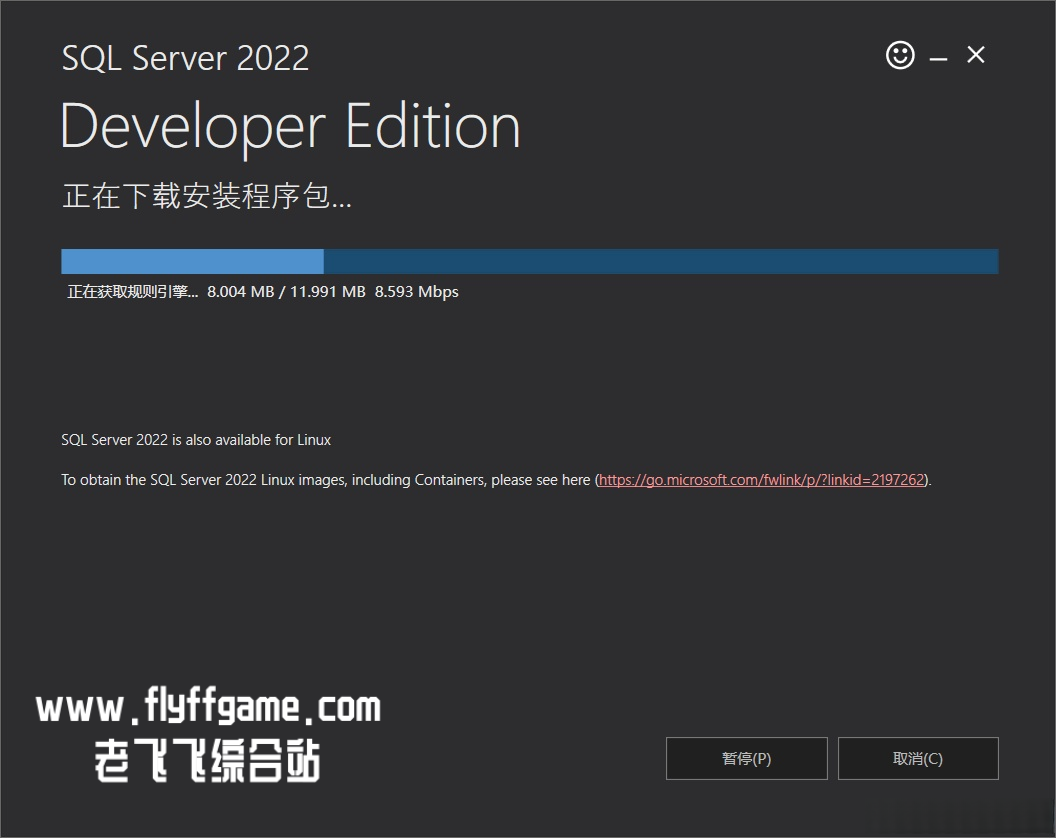
Task: Click the smiley feedback icon
Action: point(900,55)
